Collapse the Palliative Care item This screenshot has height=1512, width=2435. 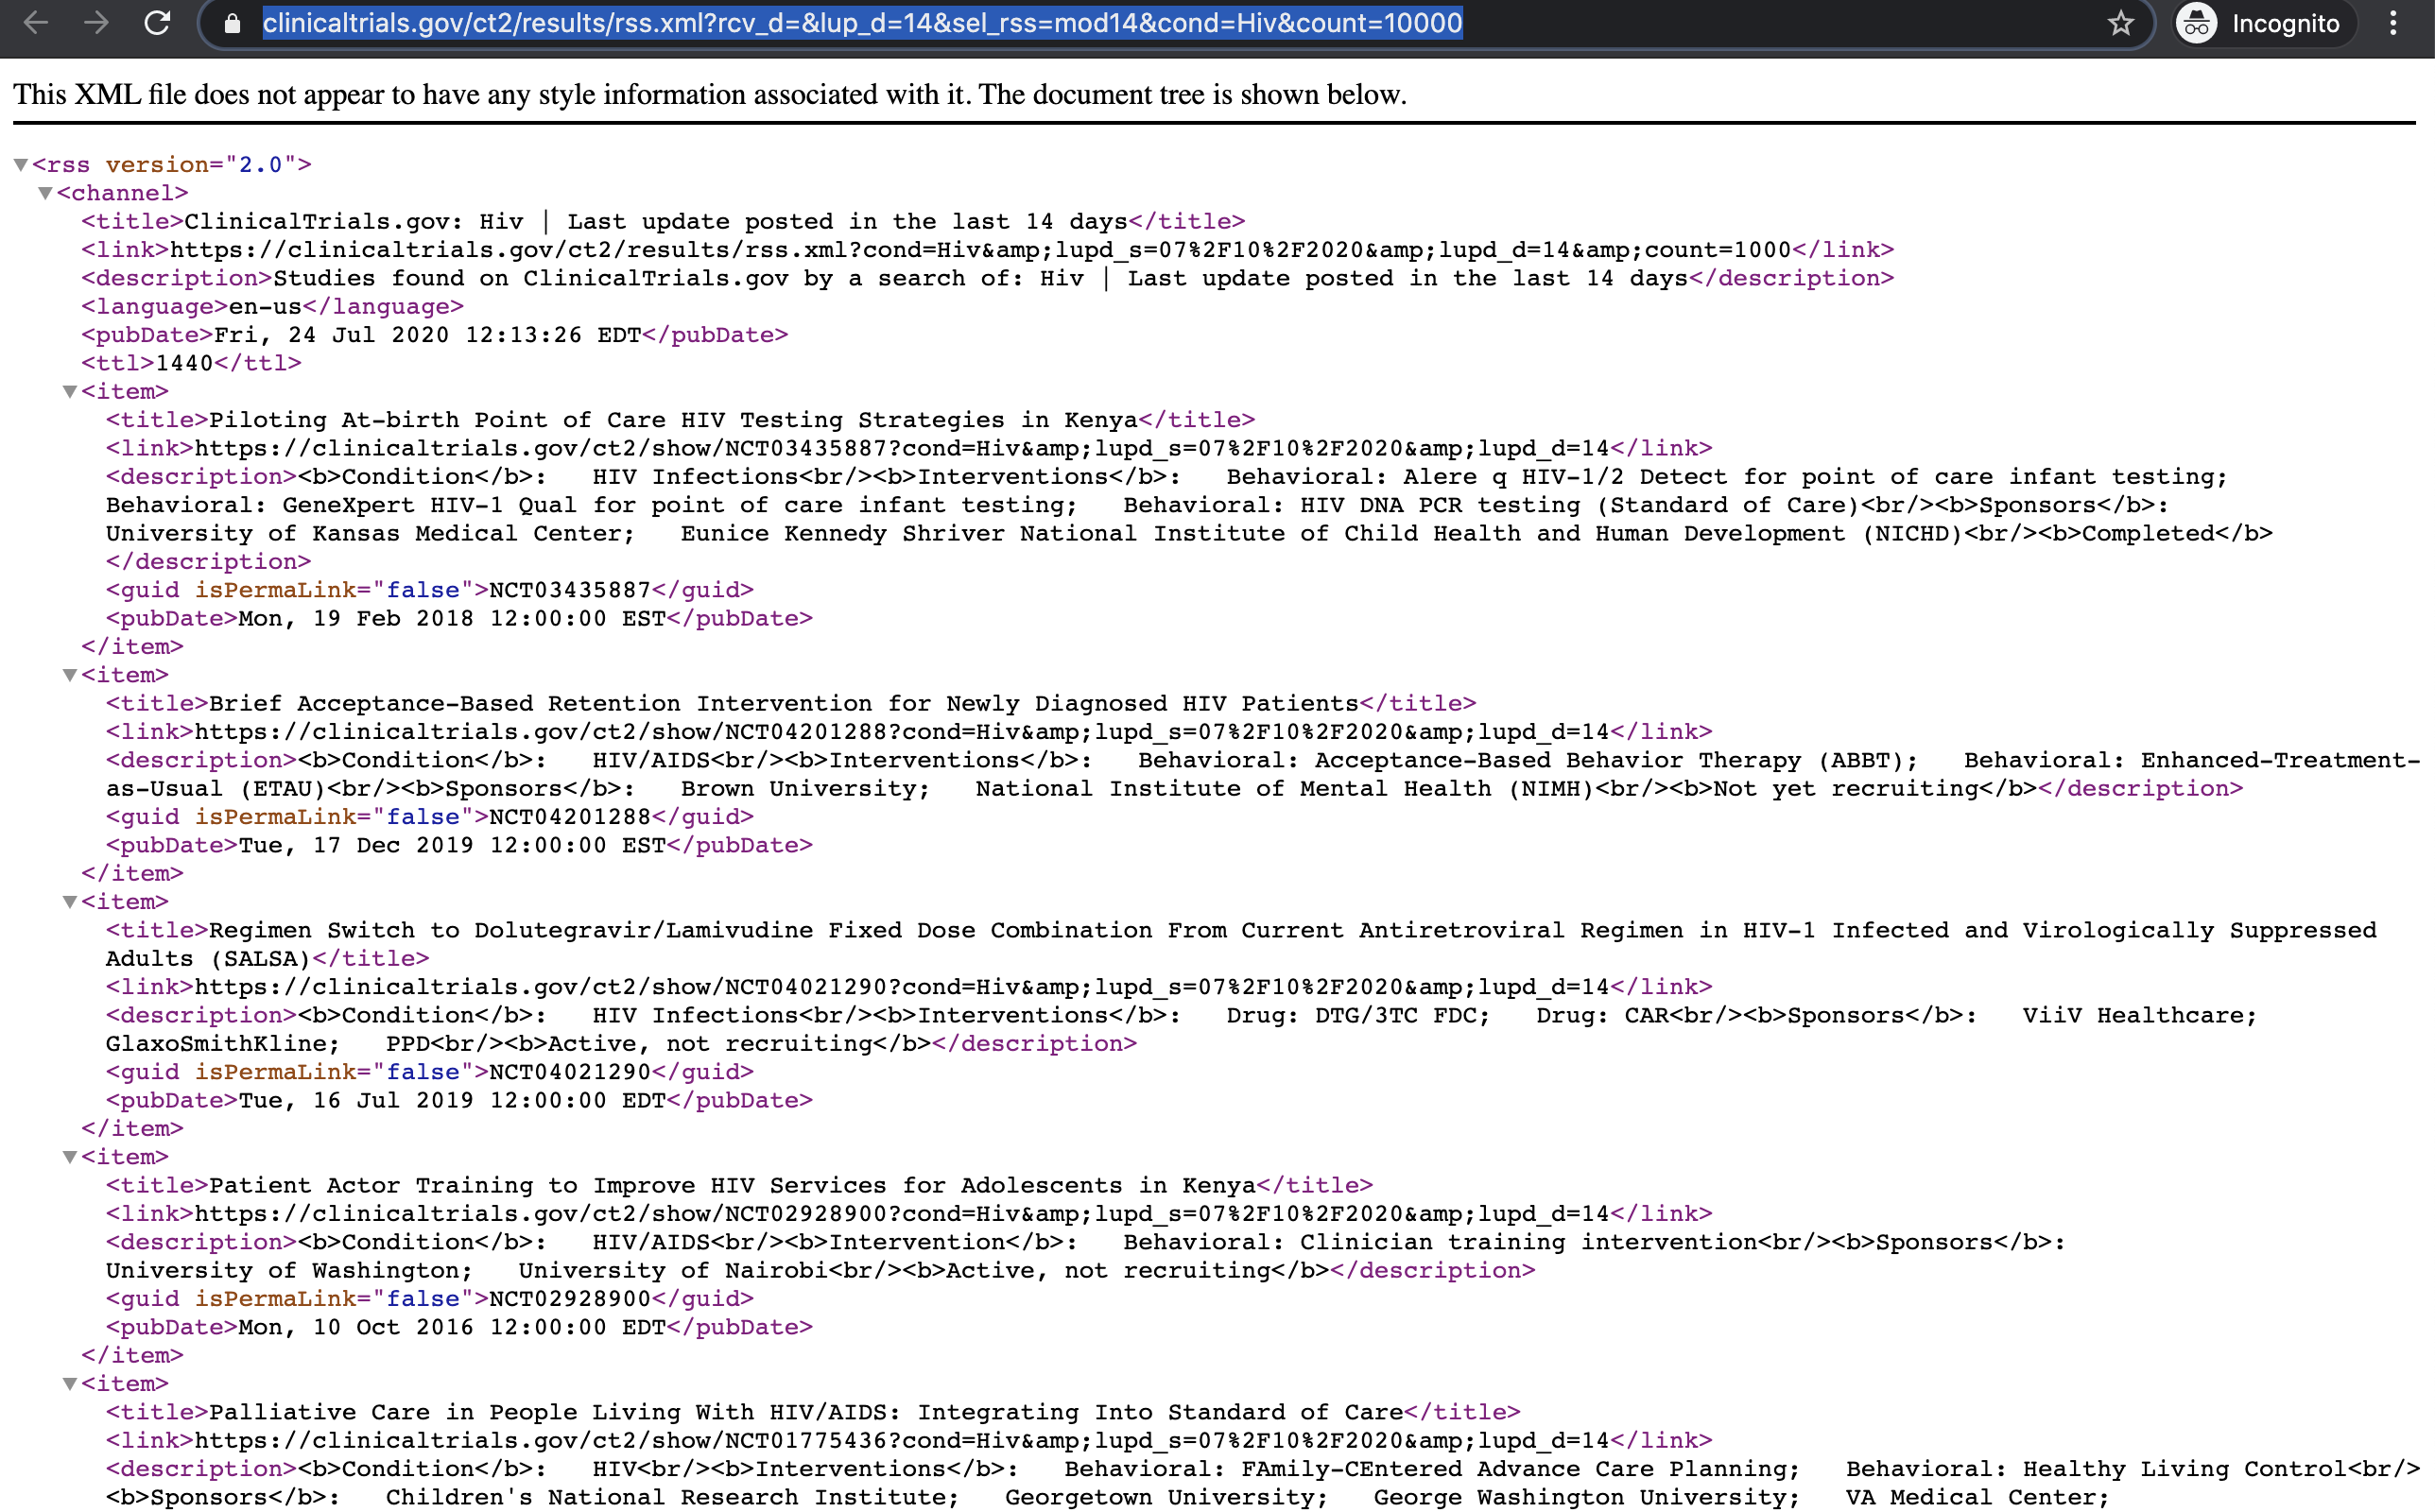pyautogui.click(x=70, y=1384)
